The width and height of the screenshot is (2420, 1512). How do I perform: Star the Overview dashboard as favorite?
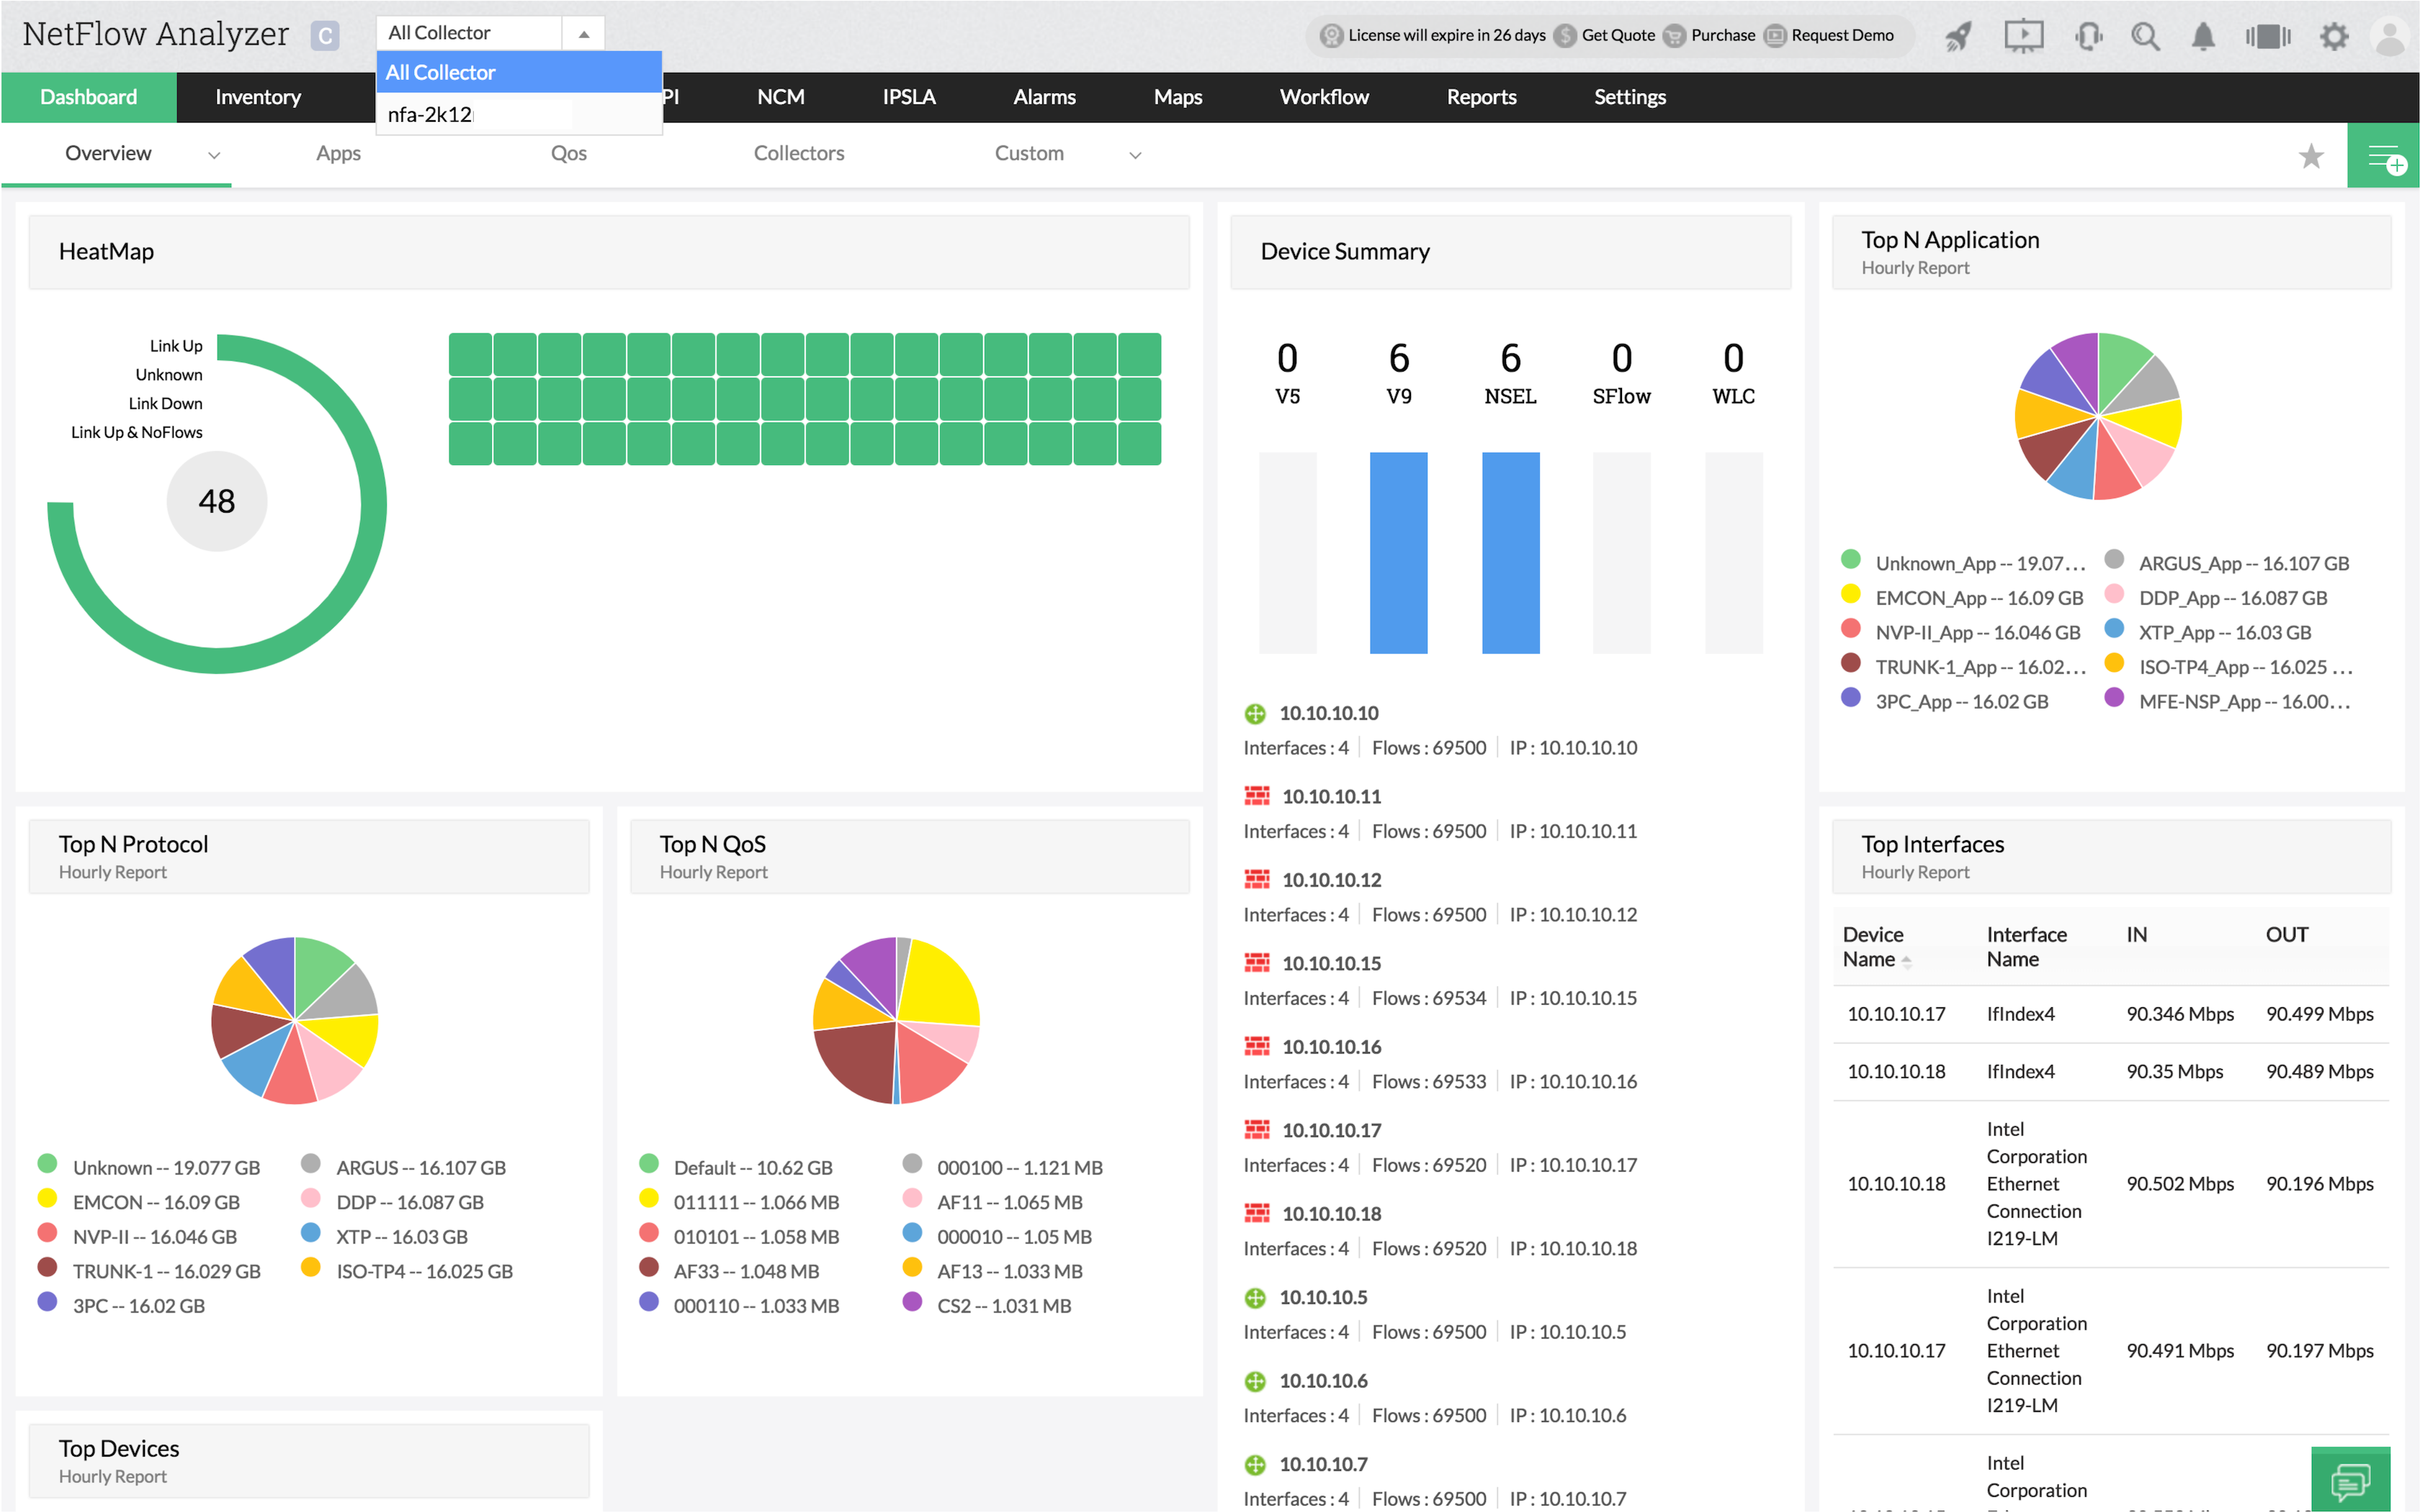click(x=2311, y=155)
